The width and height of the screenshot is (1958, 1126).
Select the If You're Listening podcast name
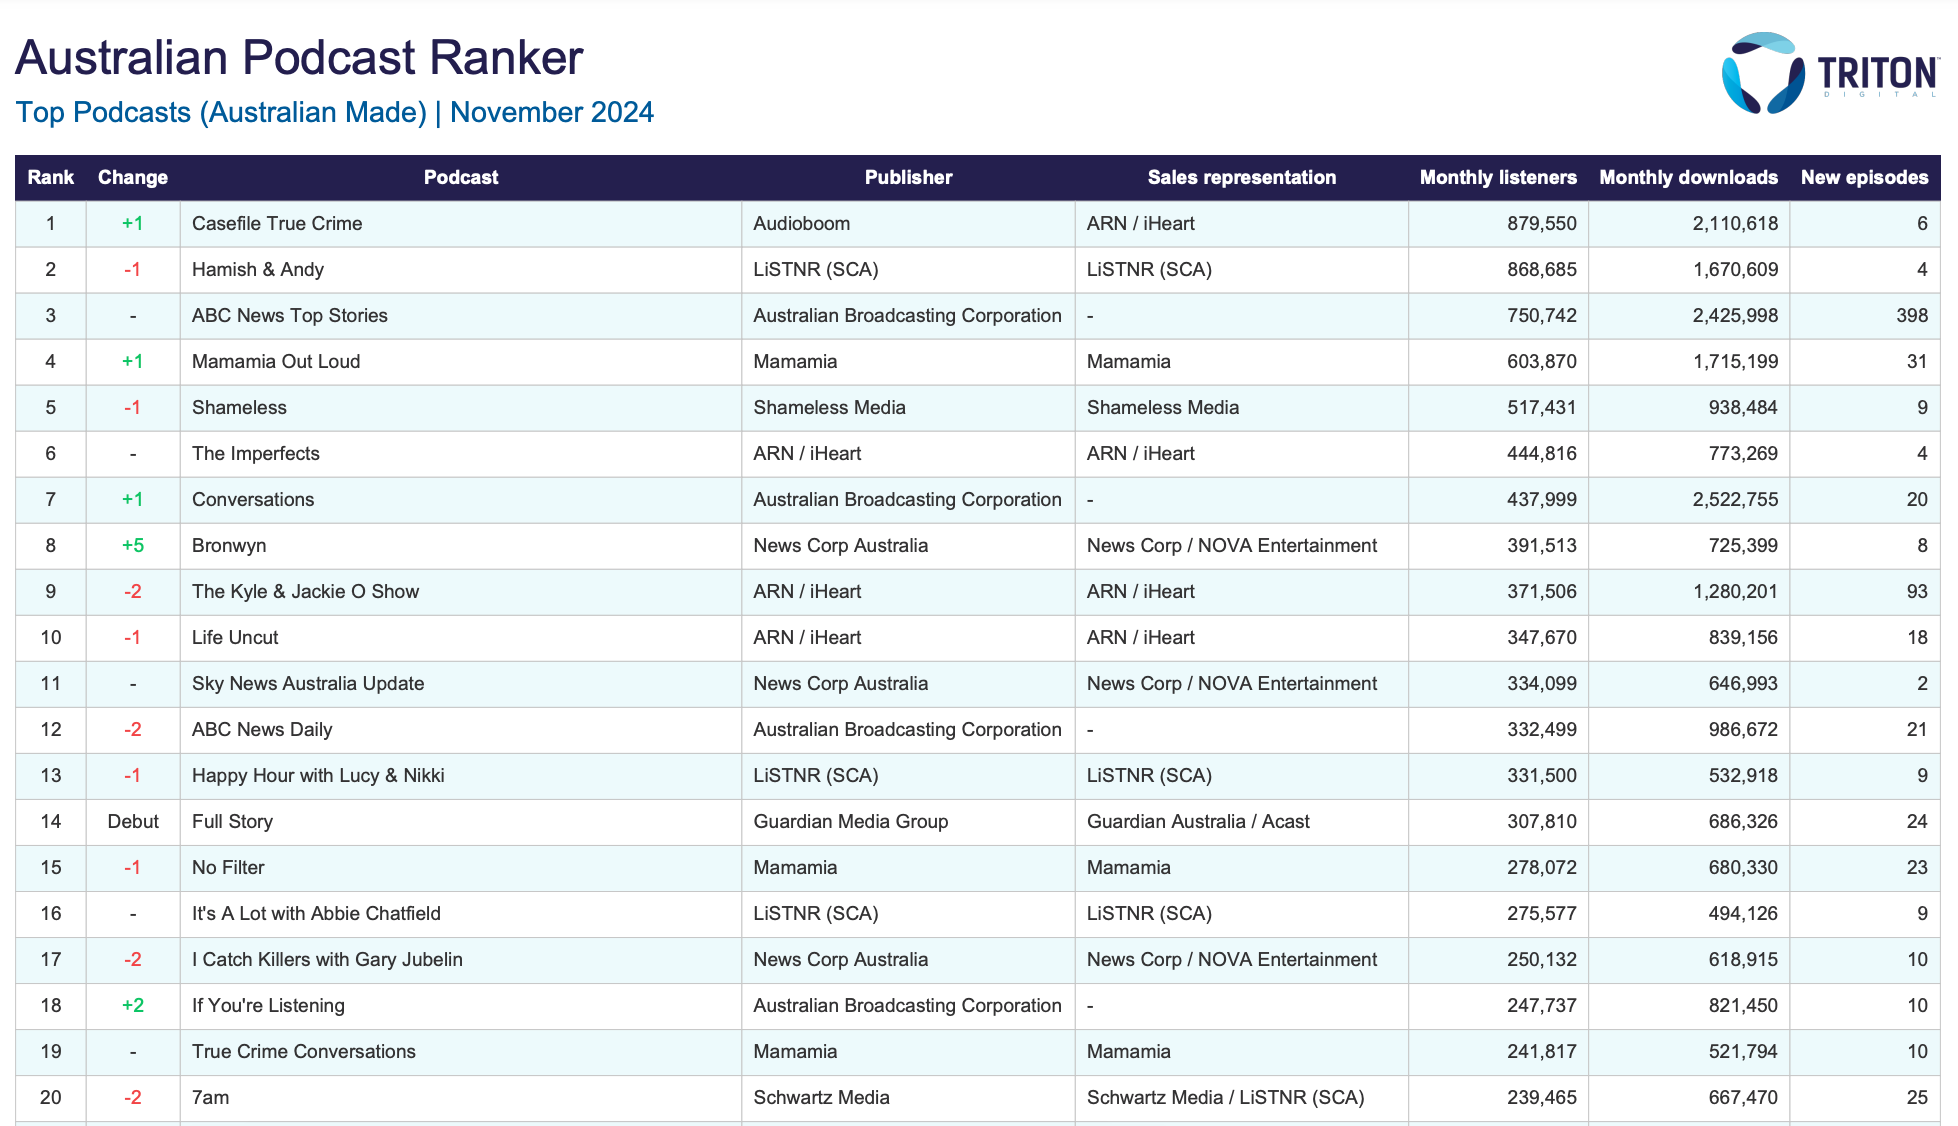click(268, 1005)
